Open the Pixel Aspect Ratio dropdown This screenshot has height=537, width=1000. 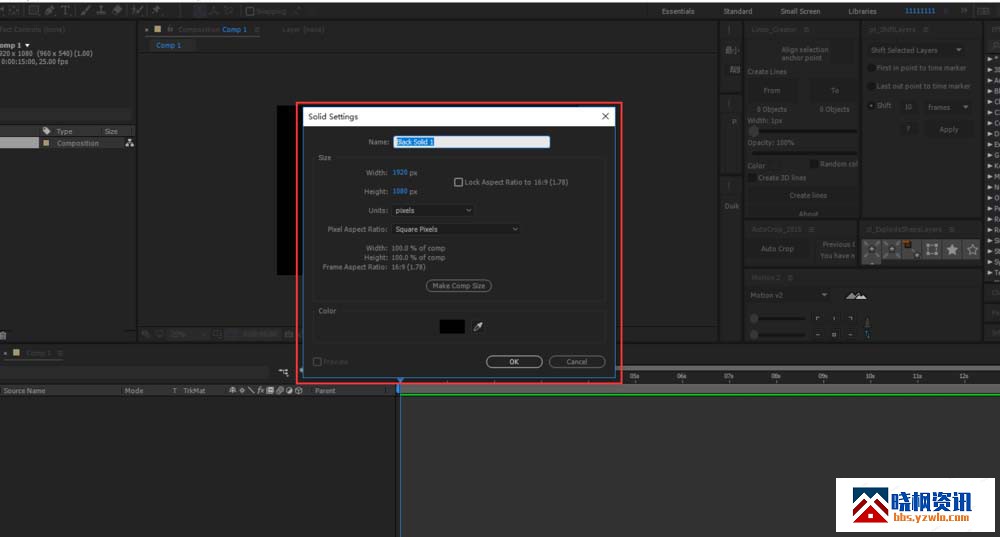455,229
